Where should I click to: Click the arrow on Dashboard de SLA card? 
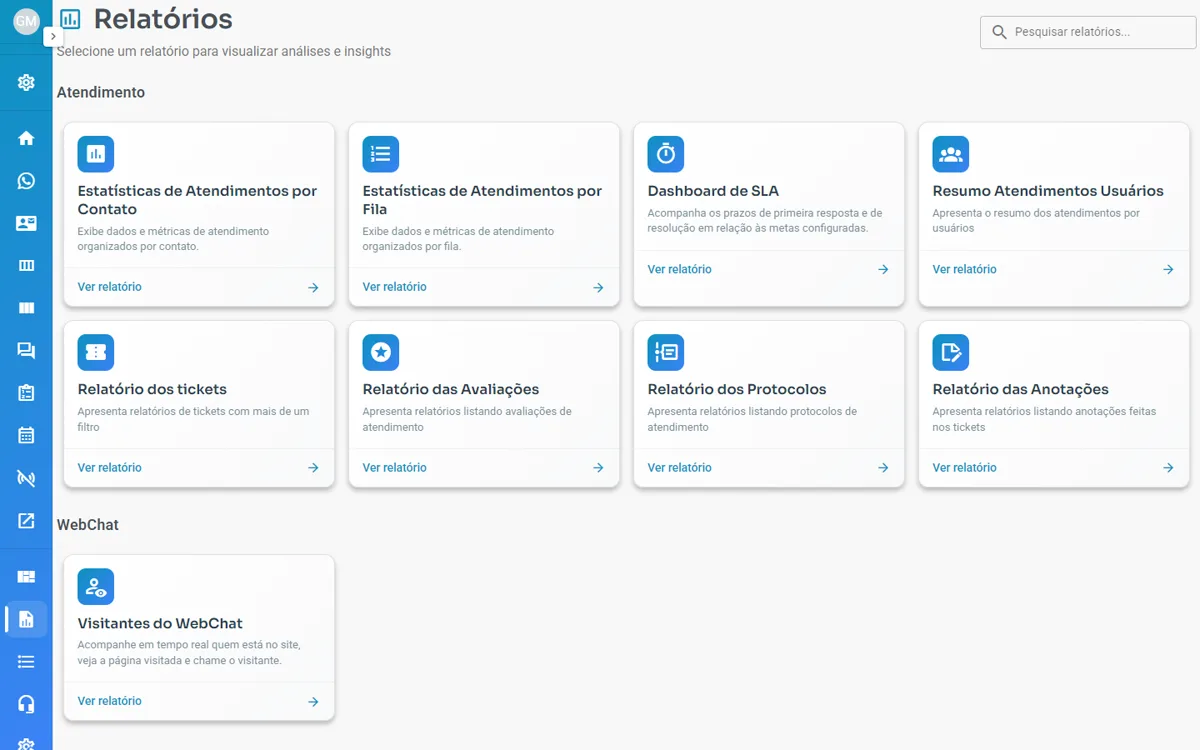click(883, 270)
